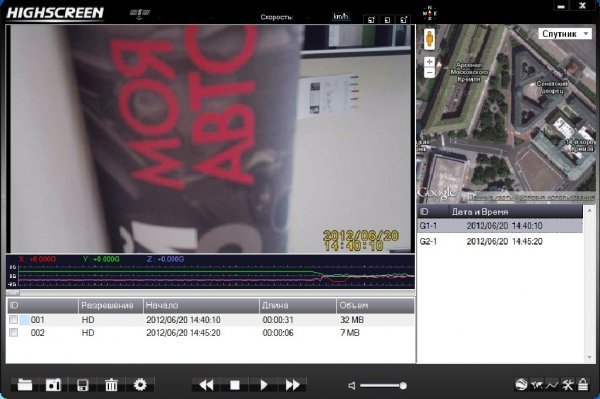Stop the video playback
Image resolution: width=600 pixels, height=399 pixels.
(235, 385)
